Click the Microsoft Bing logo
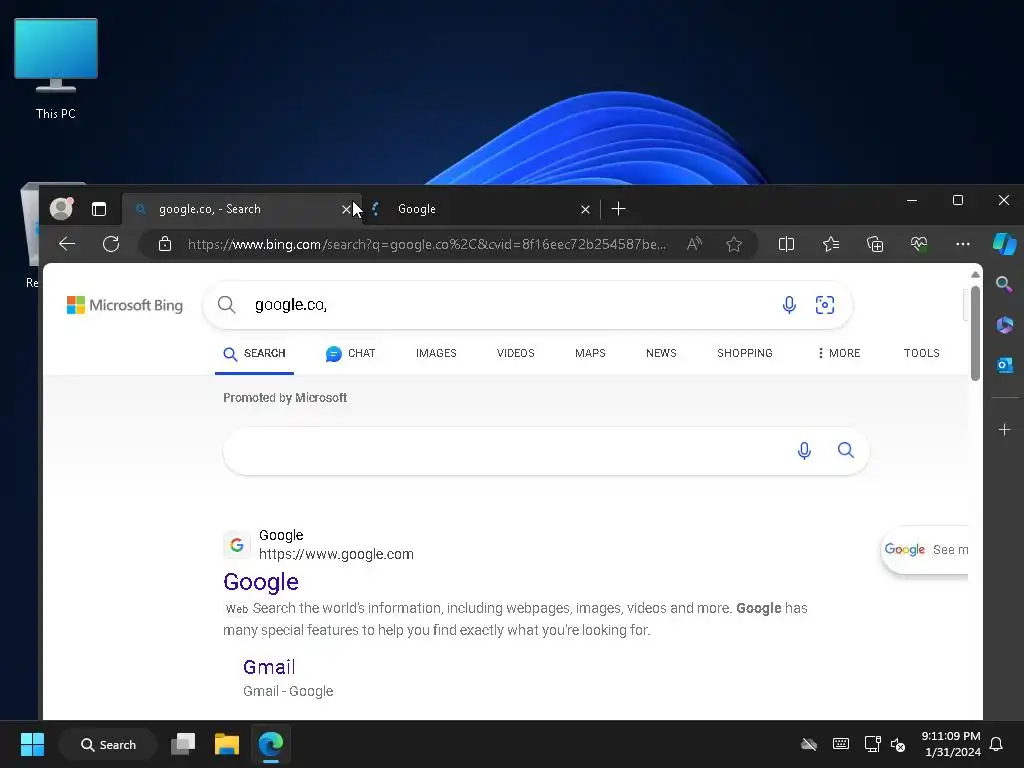1024x768 pixels. (125, 305)
